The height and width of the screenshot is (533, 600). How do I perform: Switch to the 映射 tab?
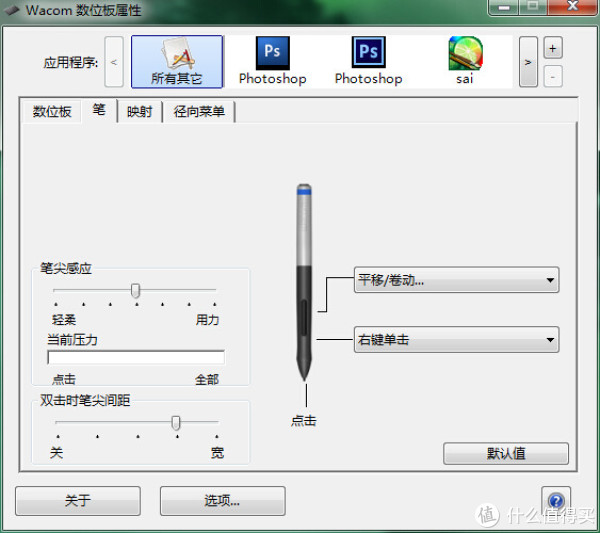139,111
